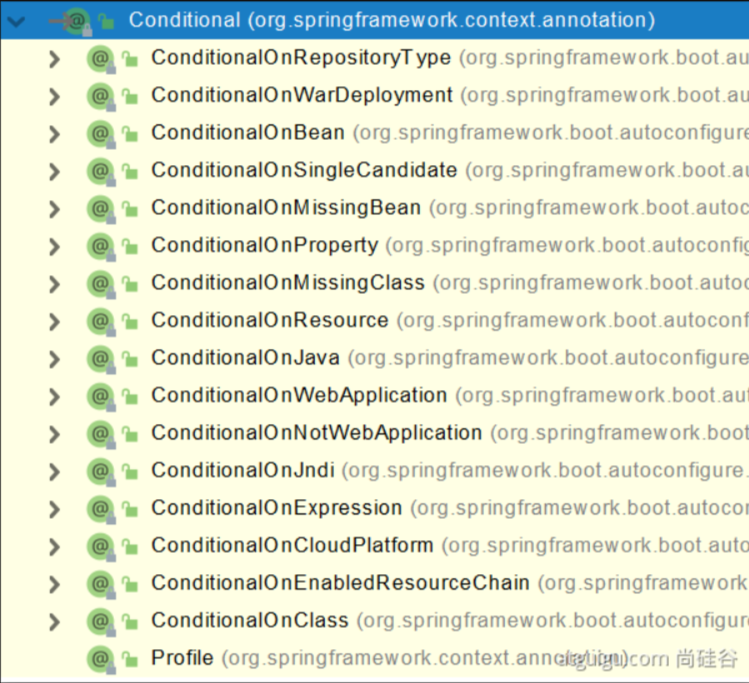Expand ConditionalOnJndi node
This screenshot has width=749, height=683.
click(x=54, y=472)
